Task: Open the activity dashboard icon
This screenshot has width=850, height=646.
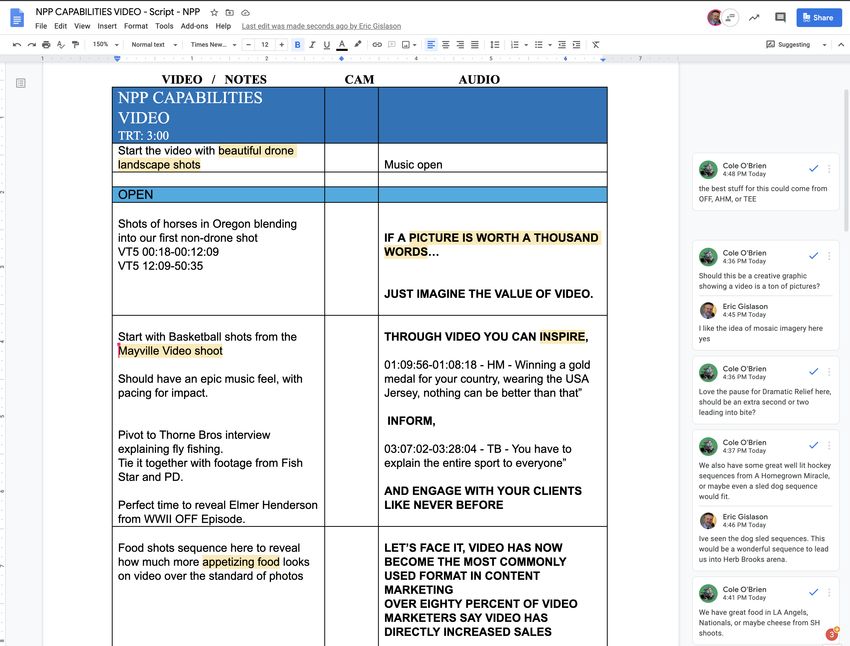Action: click(754, 17)
